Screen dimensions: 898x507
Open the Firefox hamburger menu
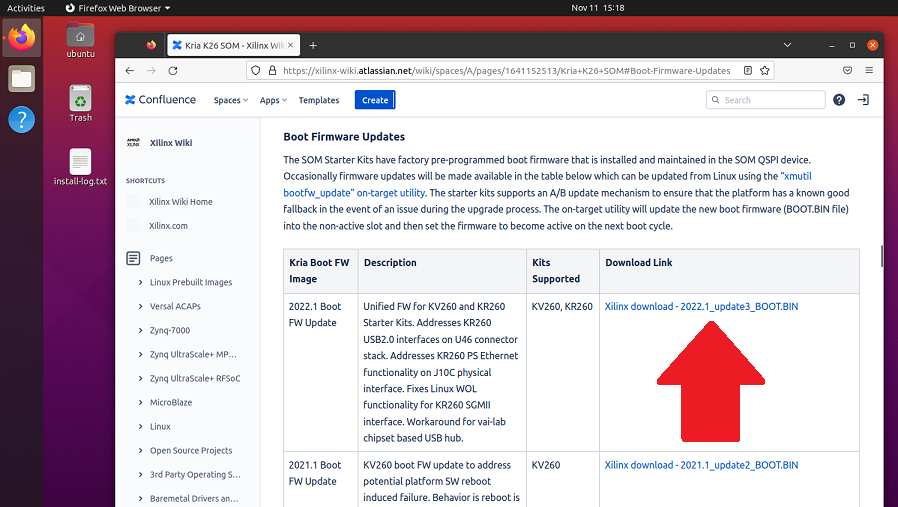click(869, 70)
